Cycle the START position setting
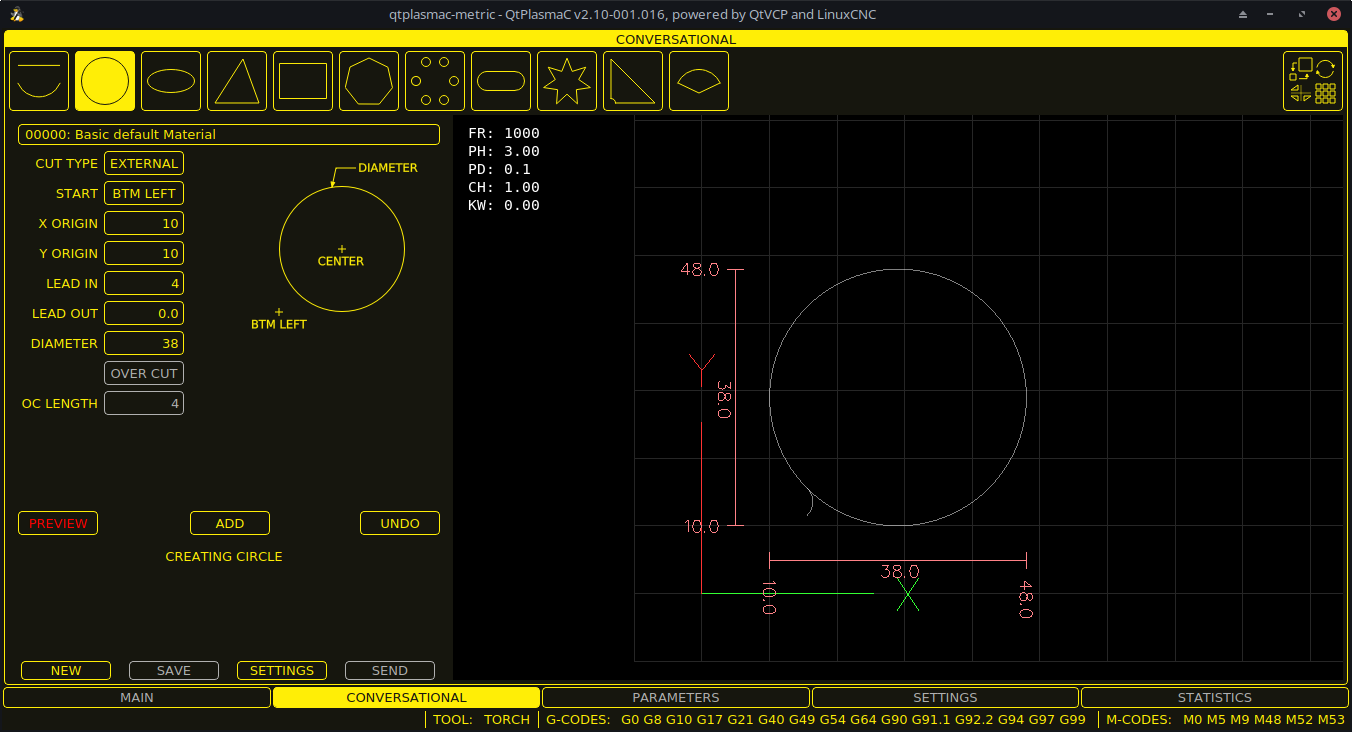This screenshot has height=732, width=1352. pos(143,193)
